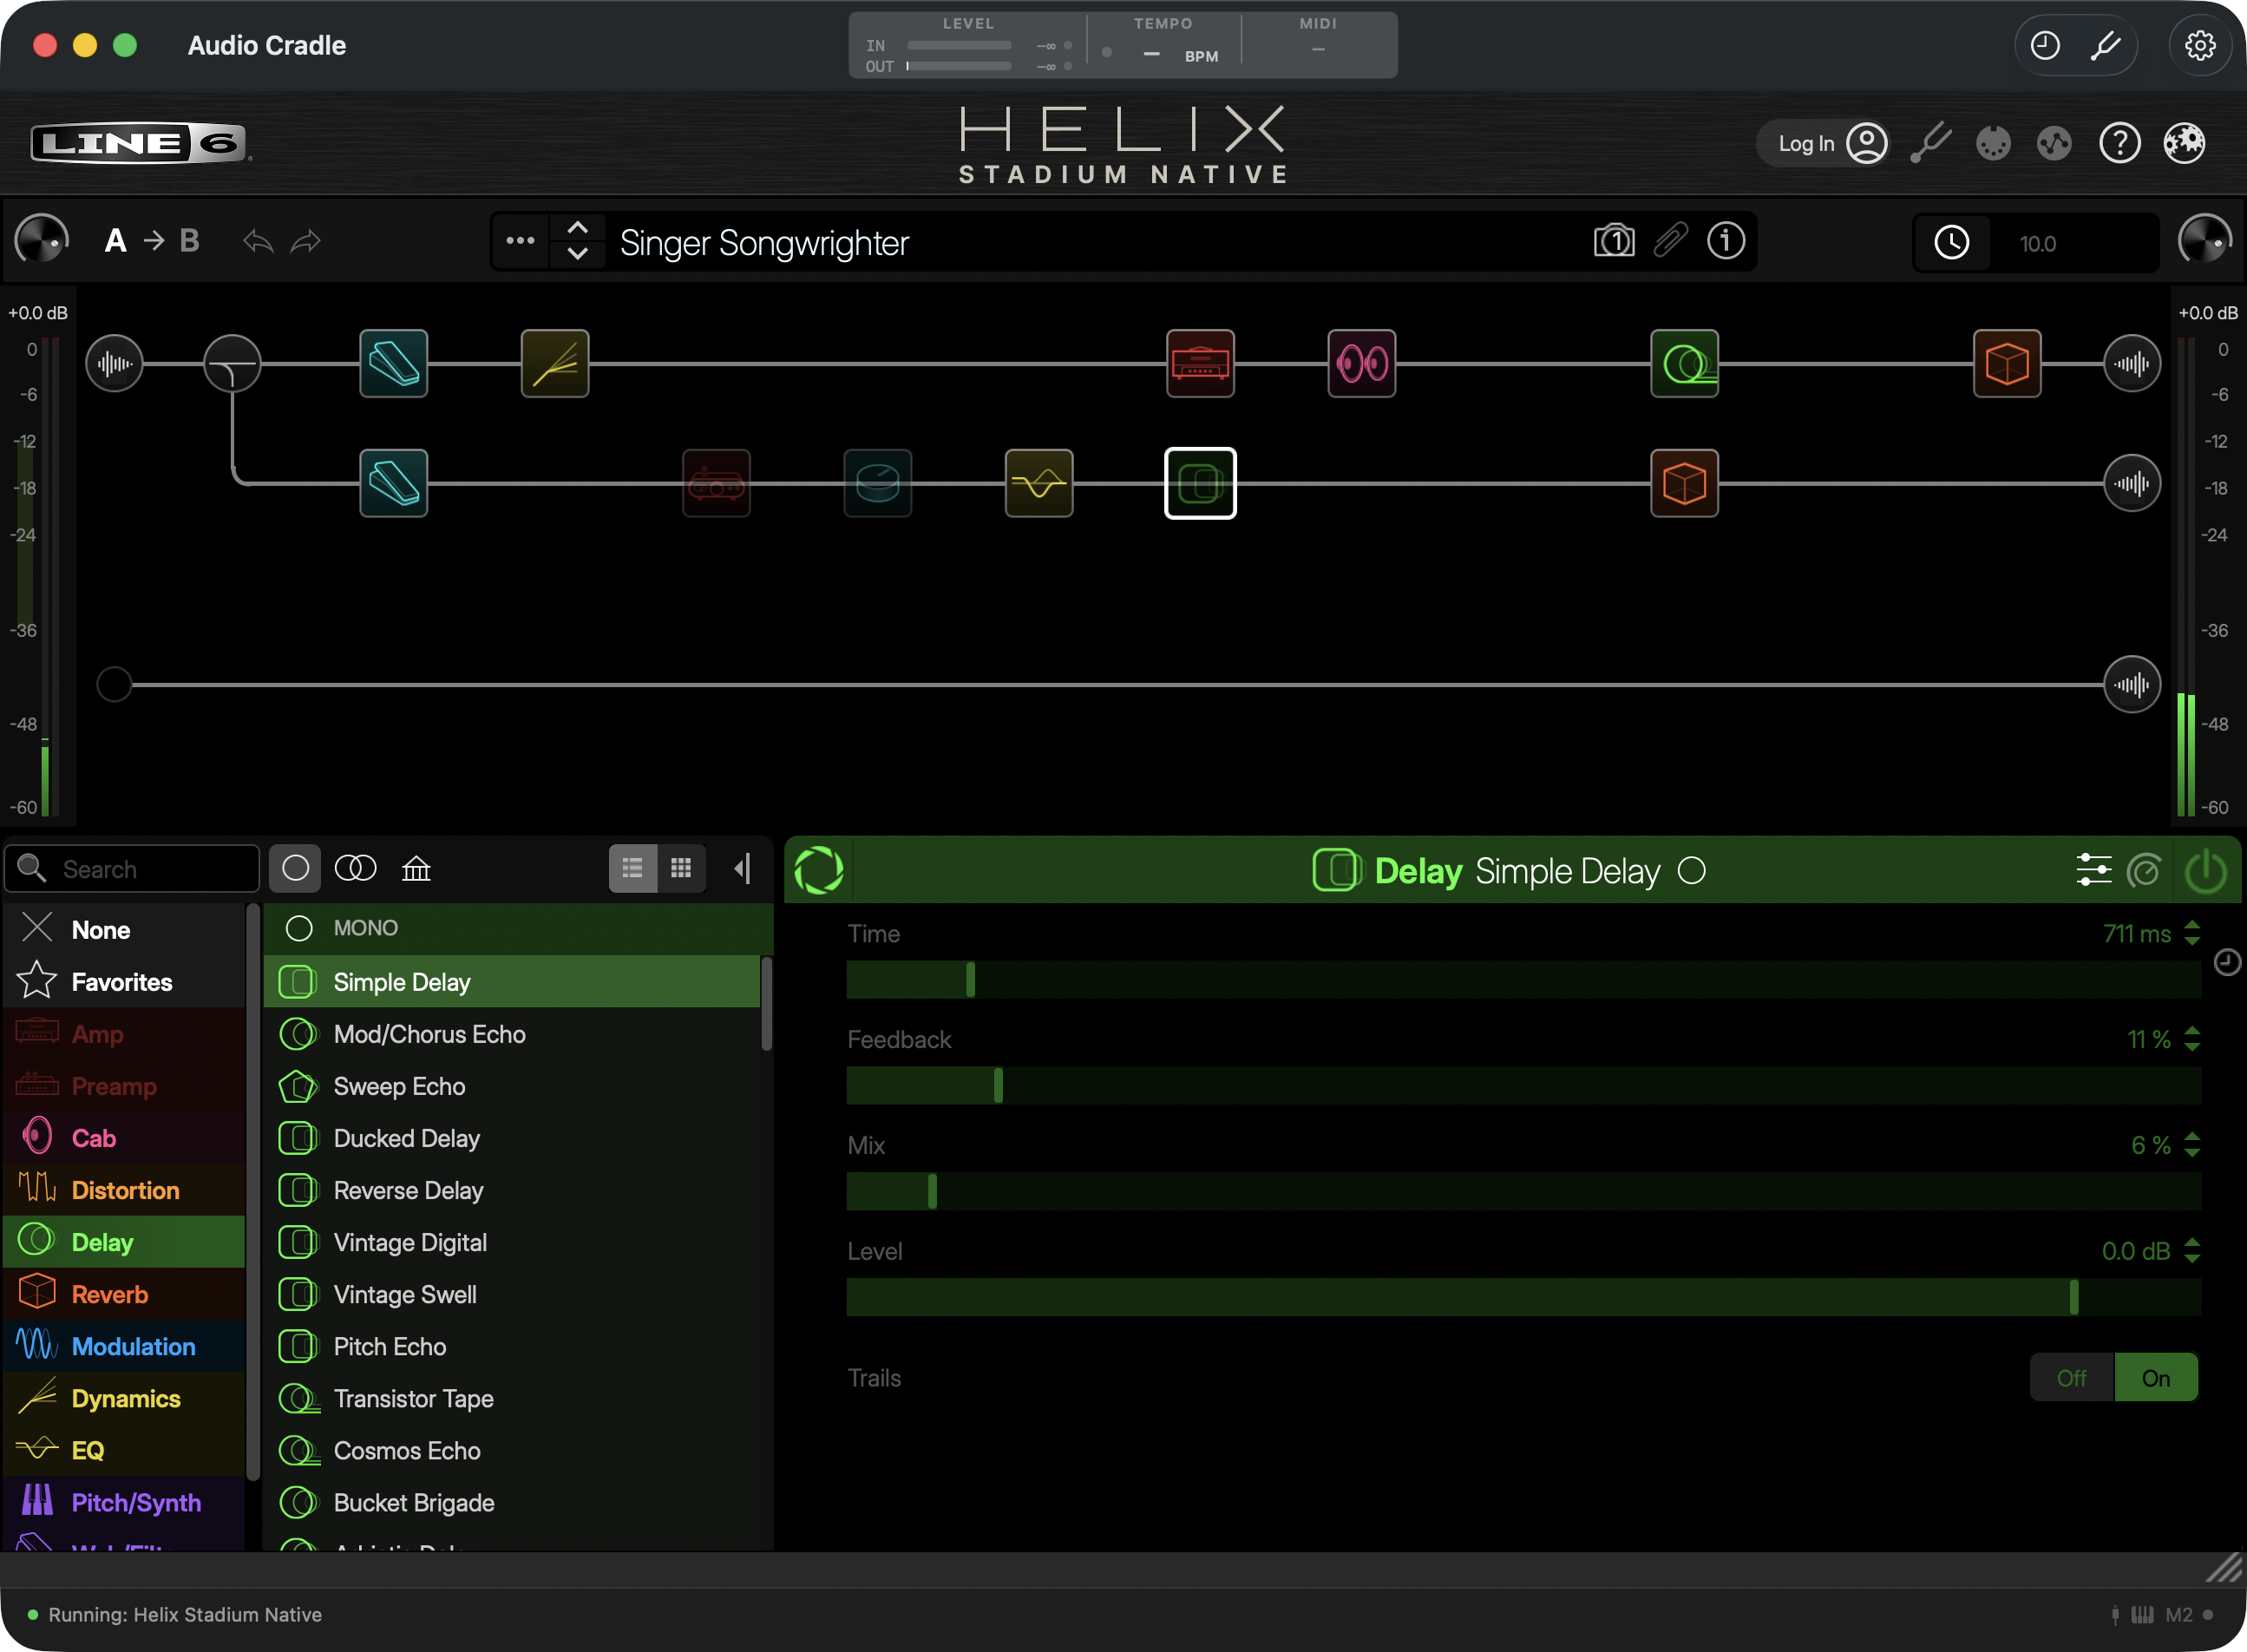Select the tape delay block on path one
Screen dimensions: 2247x1652
(x=1684, y=364)
